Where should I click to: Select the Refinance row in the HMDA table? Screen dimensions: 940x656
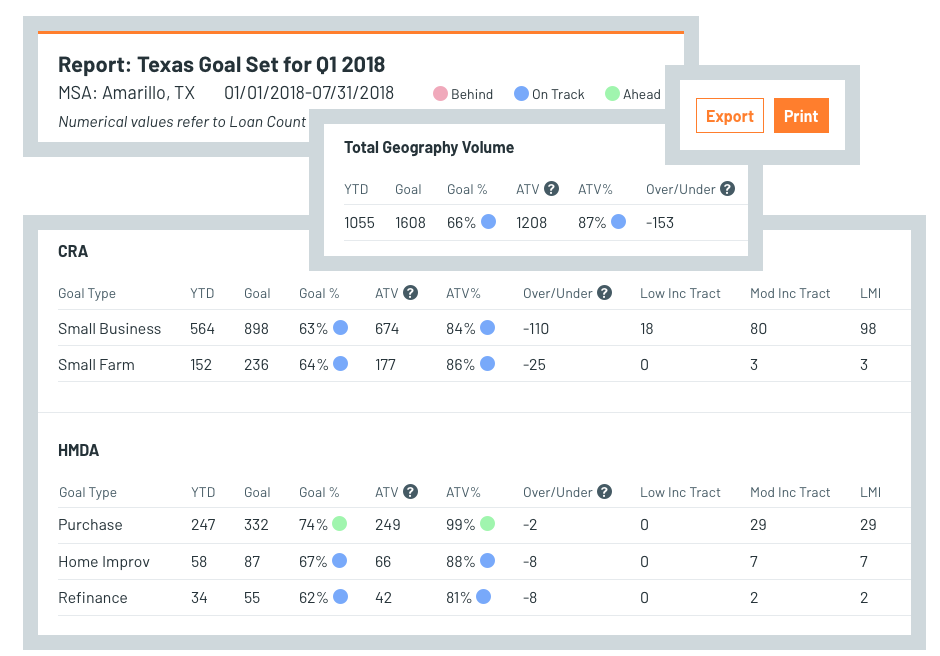coord(92,597)
